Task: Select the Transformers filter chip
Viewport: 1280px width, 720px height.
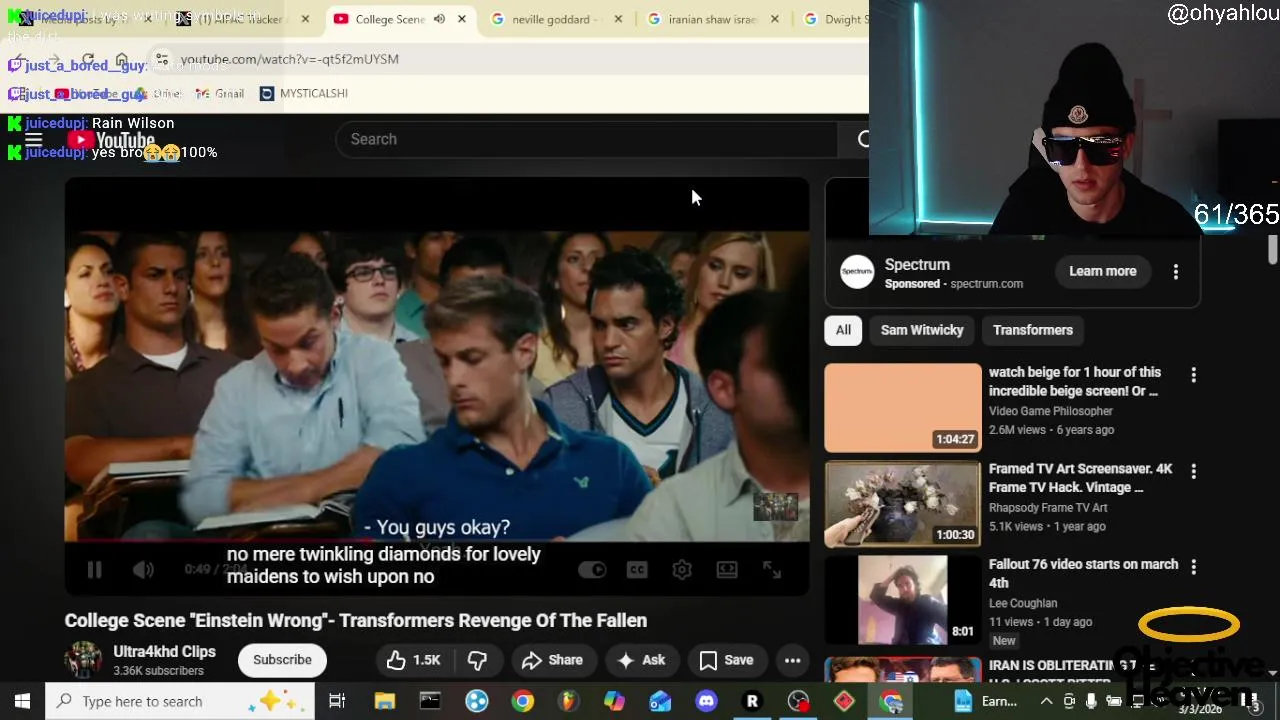Action: tap(1033, 330)
